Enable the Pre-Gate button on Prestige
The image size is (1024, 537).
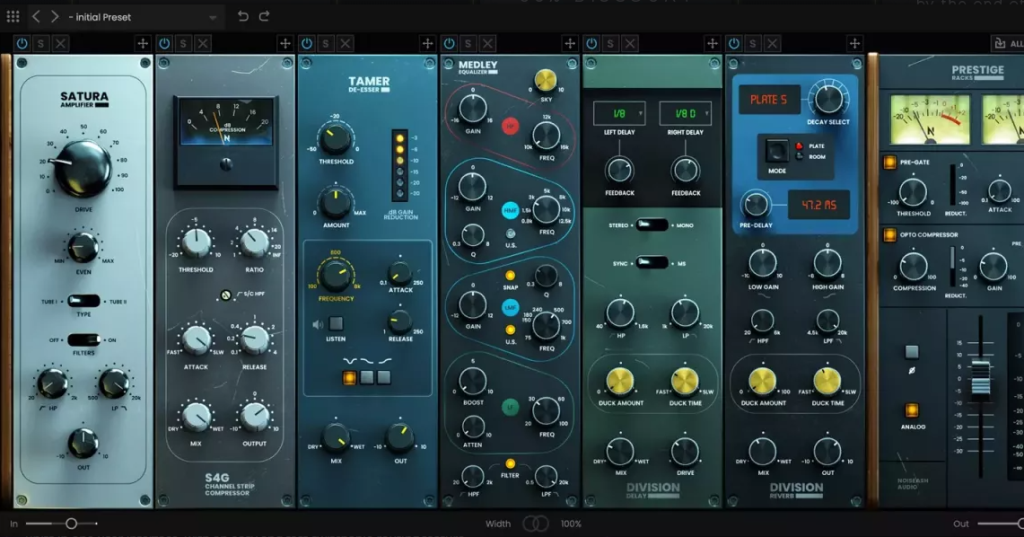pos(889,162)
